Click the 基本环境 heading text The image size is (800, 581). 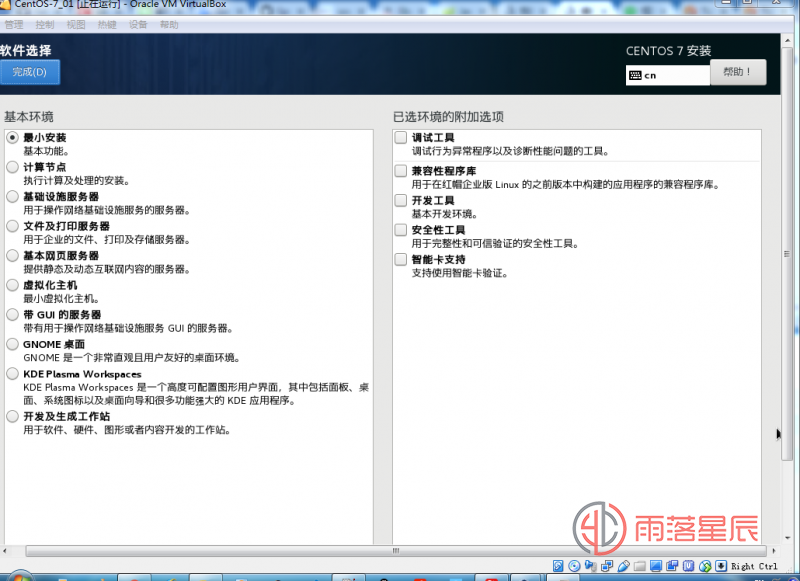tap(29, 117)
